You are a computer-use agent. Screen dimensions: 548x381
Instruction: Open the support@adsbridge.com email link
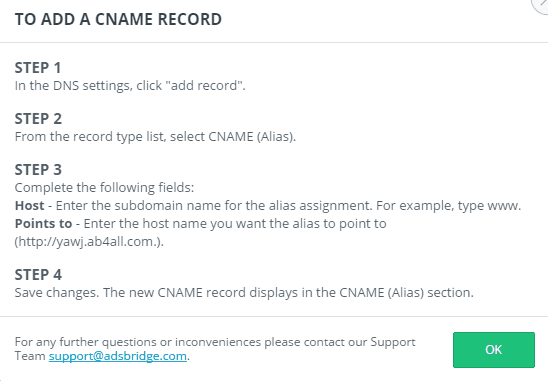click(118, 356)
